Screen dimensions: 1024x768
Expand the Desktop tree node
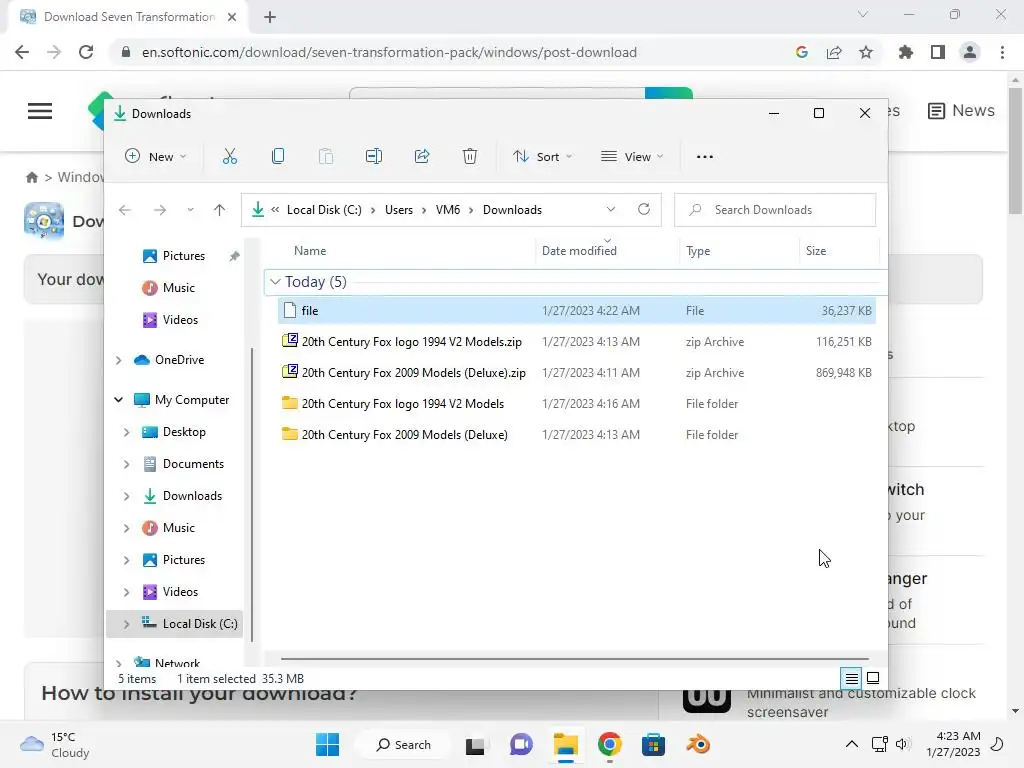127,432
